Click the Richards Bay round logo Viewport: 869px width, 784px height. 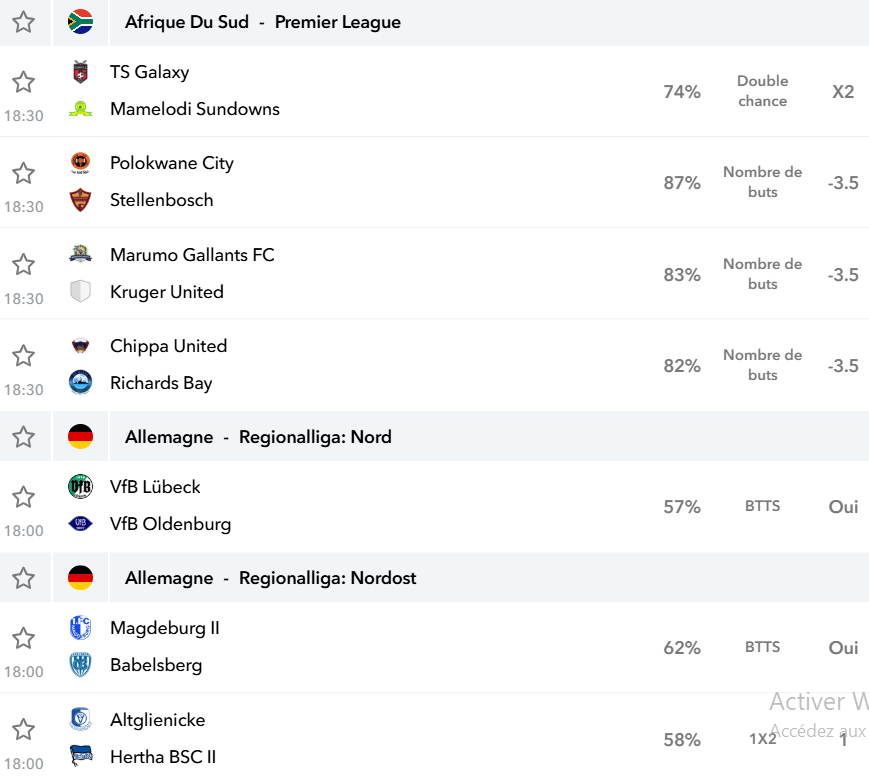coord(80,383)
